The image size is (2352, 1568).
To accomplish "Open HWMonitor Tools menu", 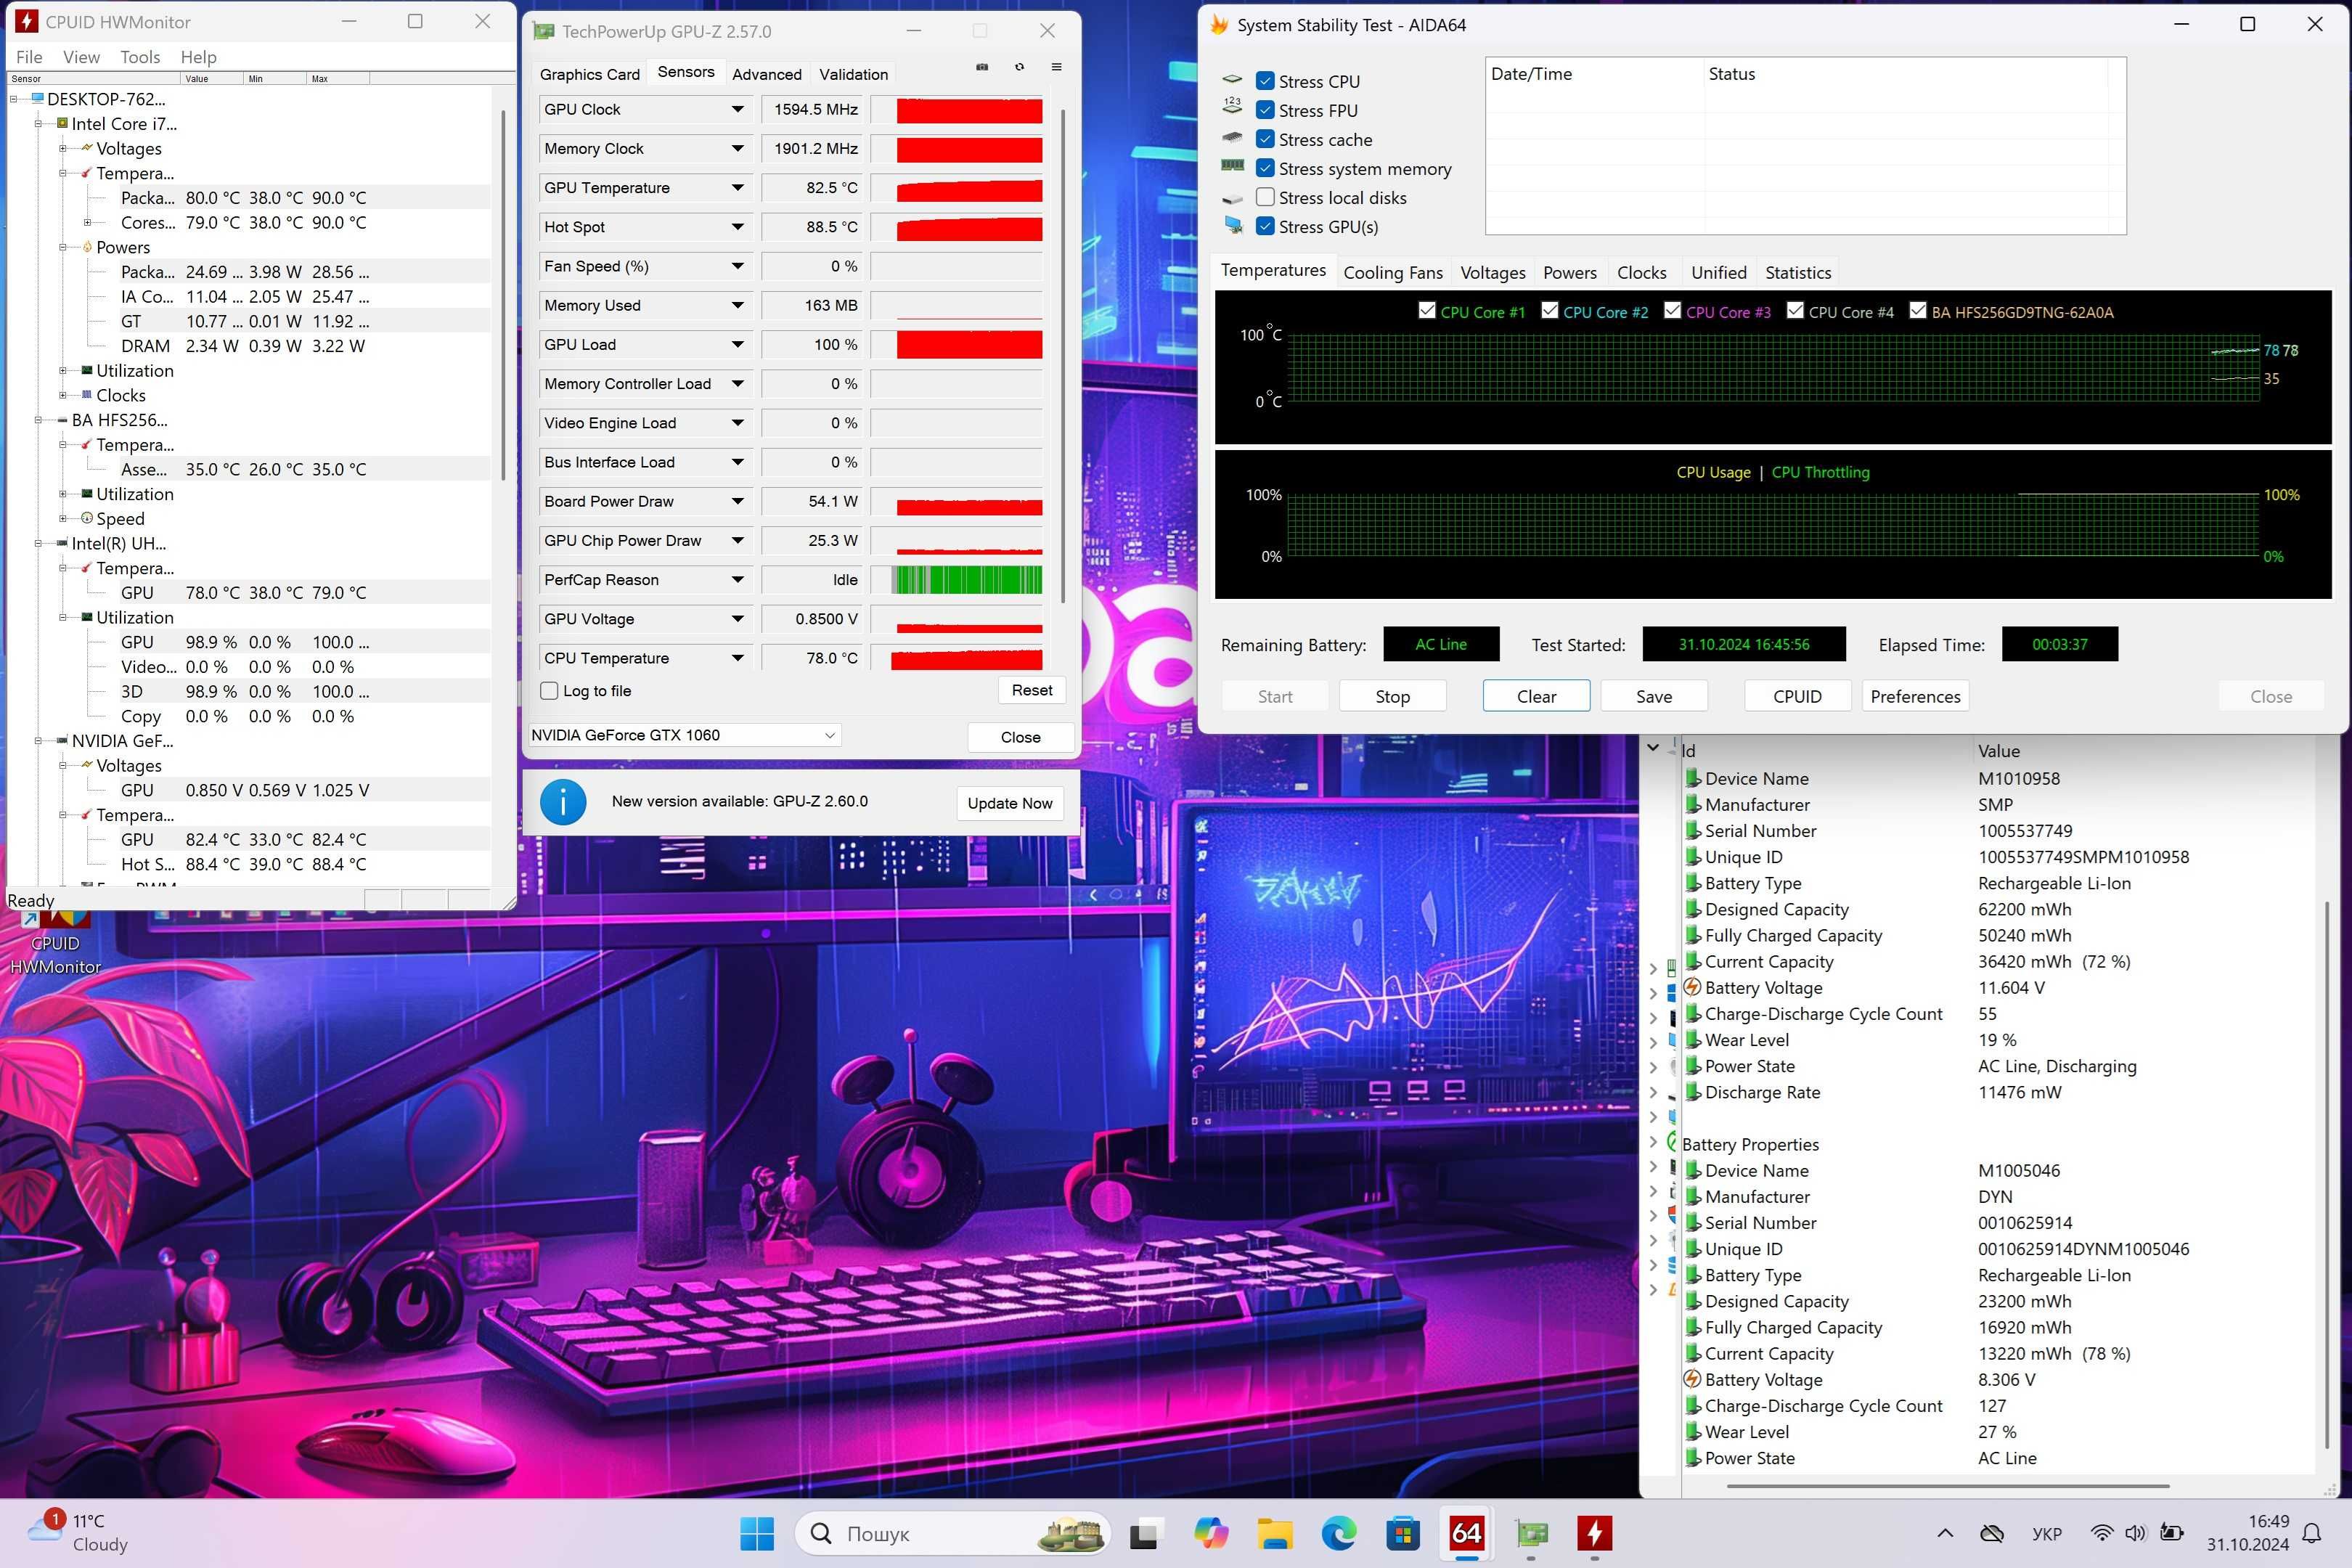I will click(x=140, y=57).
